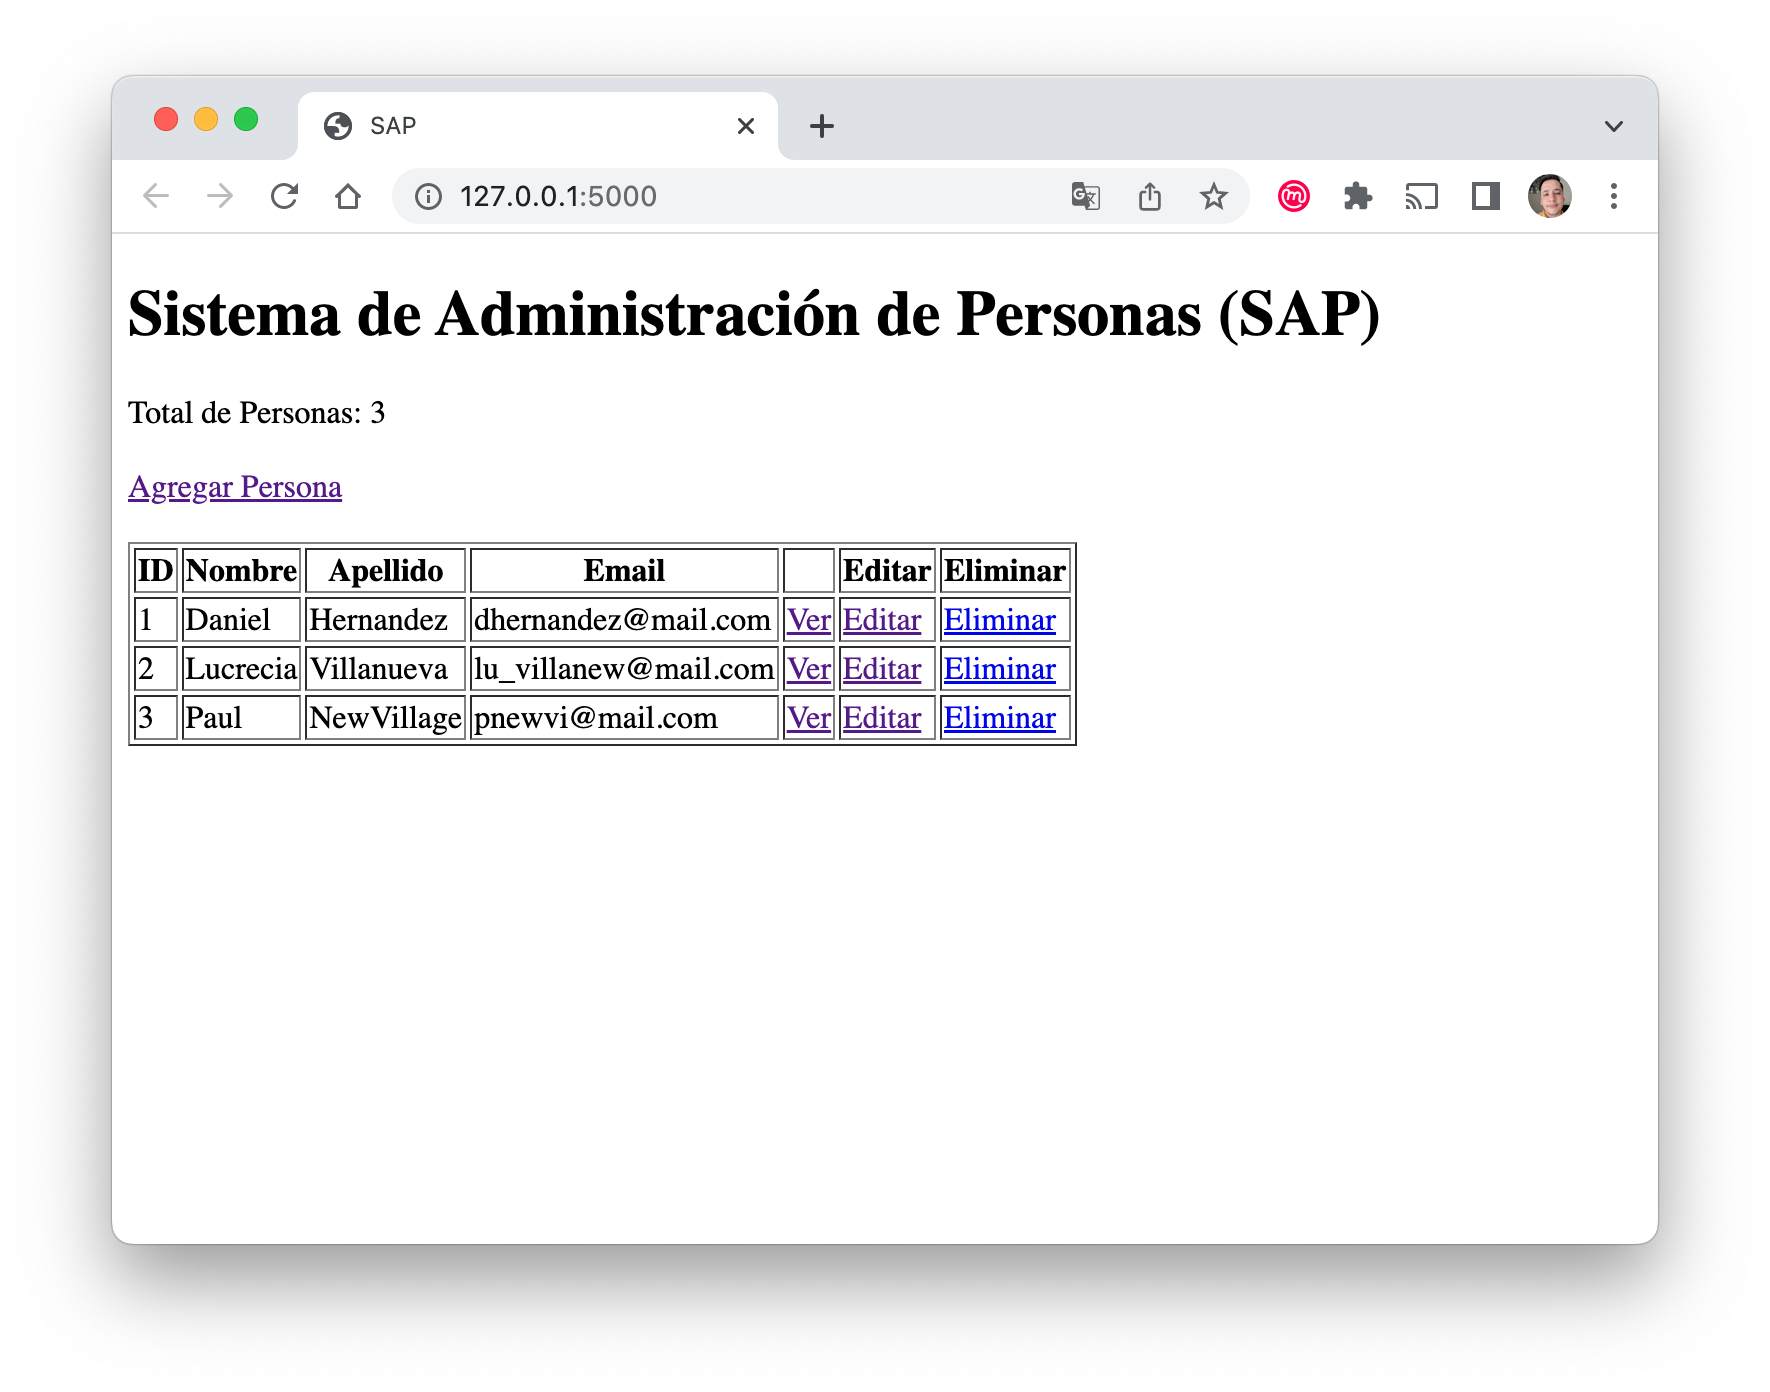Reload the current page
This screenshot has height=1392, width=1770.
[284, 196]
